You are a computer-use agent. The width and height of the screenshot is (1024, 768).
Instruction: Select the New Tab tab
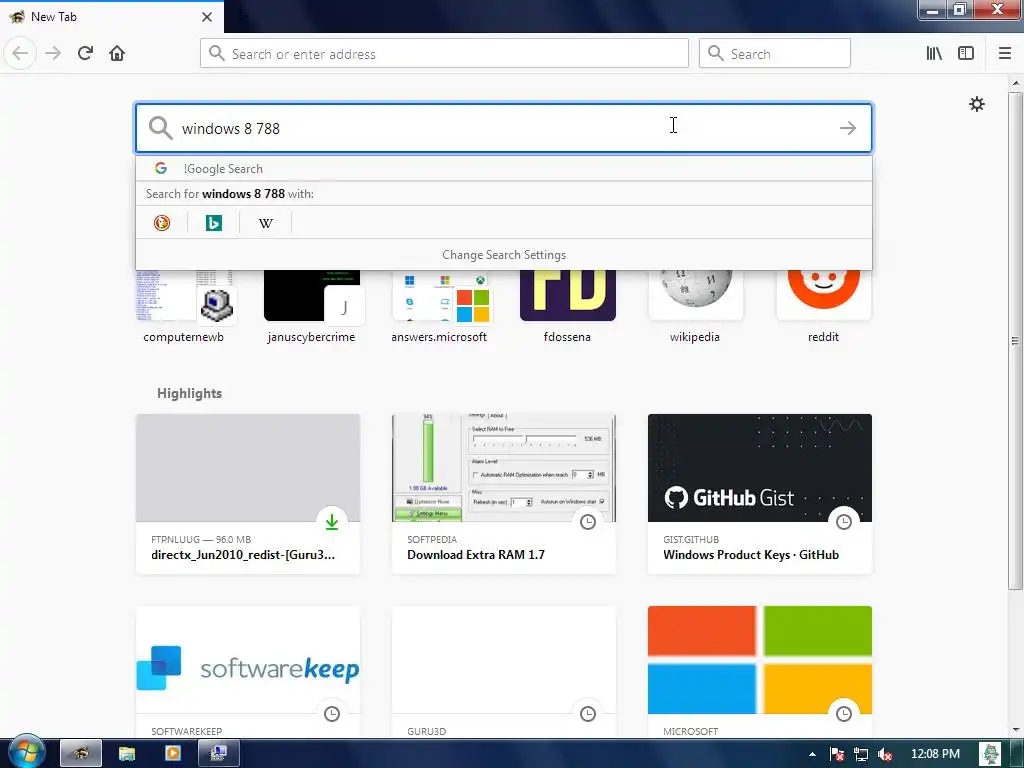pyautogui.click(x=111, y=17)
